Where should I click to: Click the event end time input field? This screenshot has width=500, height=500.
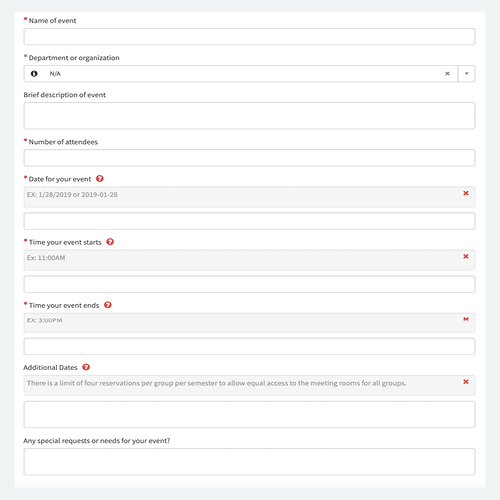pos(249,346)
